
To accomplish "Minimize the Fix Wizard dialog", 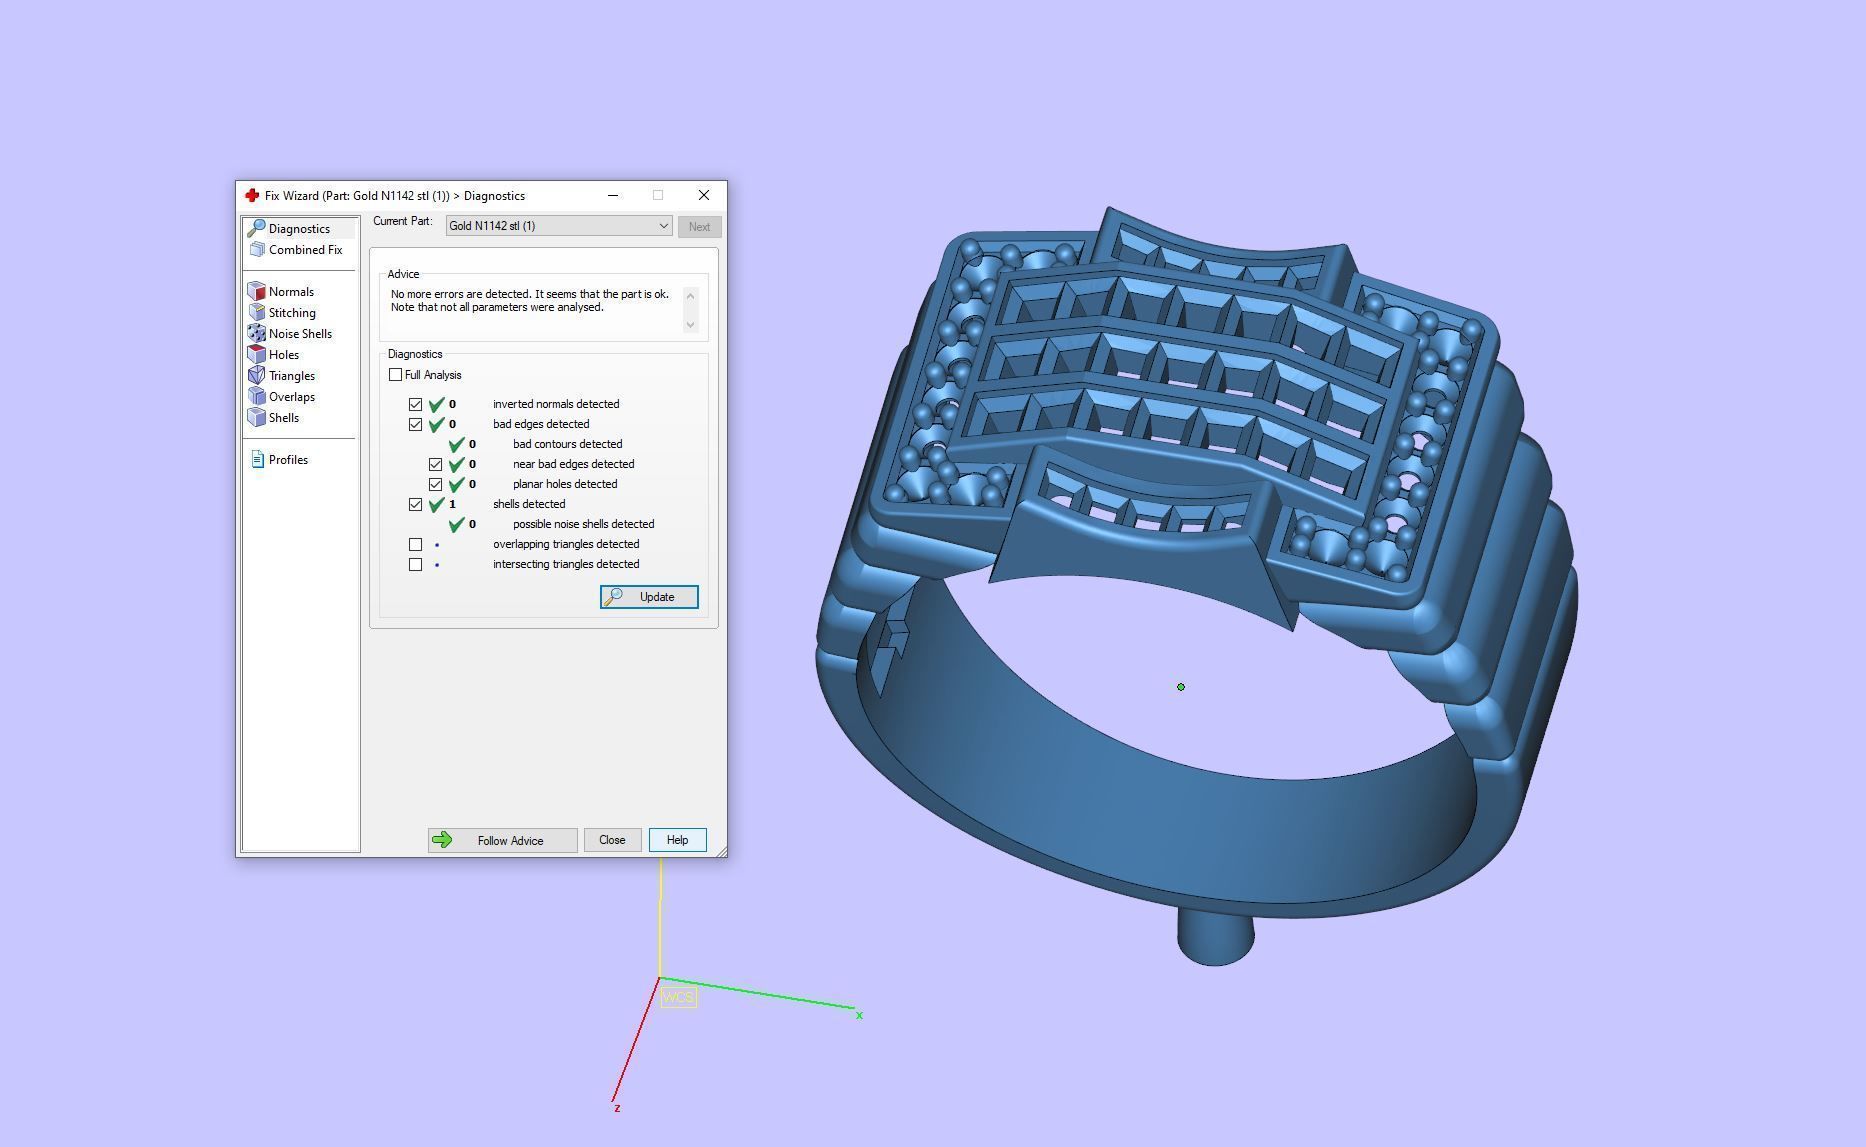I will point(613,195).
